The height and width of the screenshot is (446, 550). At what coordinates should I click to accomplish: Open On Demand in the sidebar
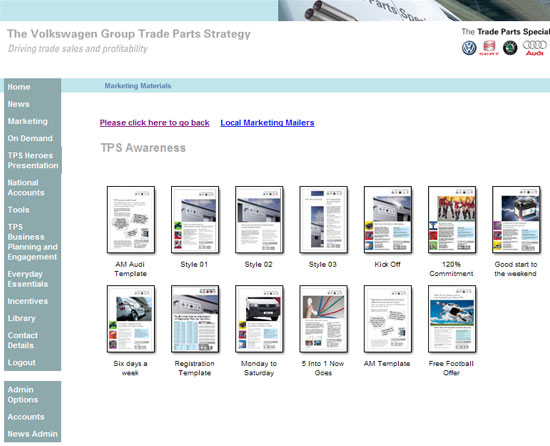click(30, 138)
